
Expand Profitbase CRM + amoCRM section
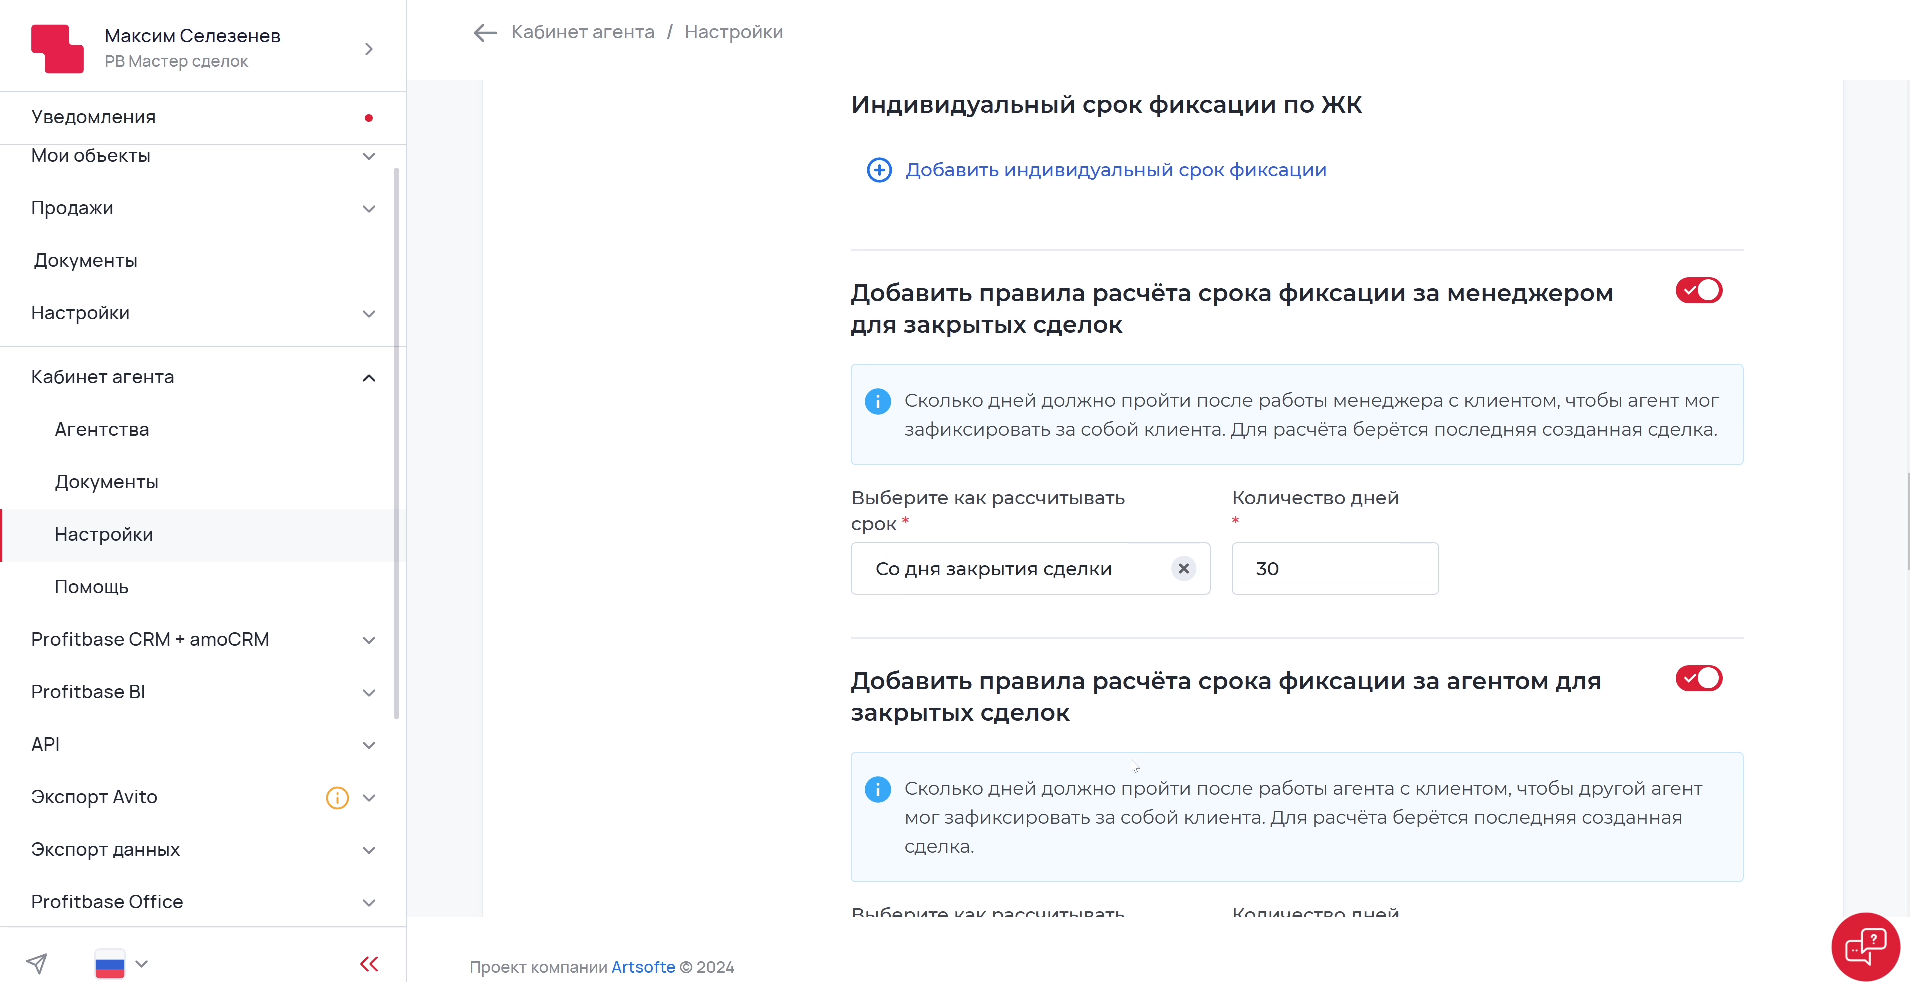[369, 640]
